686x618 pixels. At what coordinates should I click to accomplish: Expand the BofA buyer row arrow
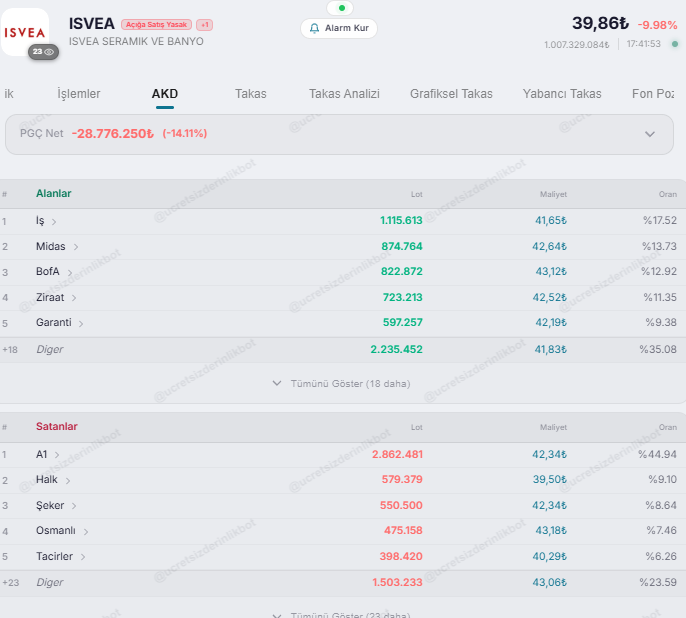pos(70,272)
